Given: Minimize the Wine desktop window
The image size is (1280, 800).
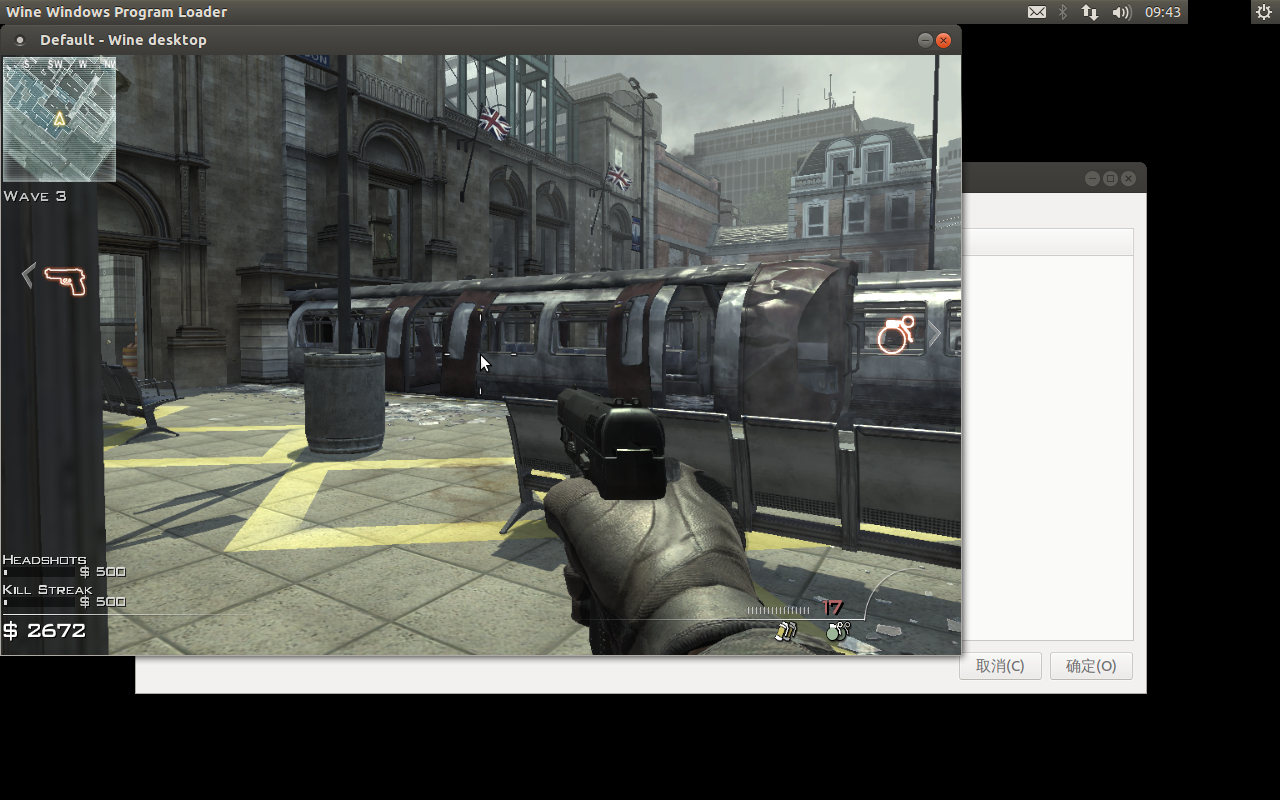Looking at the screenshot, I should 925,40.
